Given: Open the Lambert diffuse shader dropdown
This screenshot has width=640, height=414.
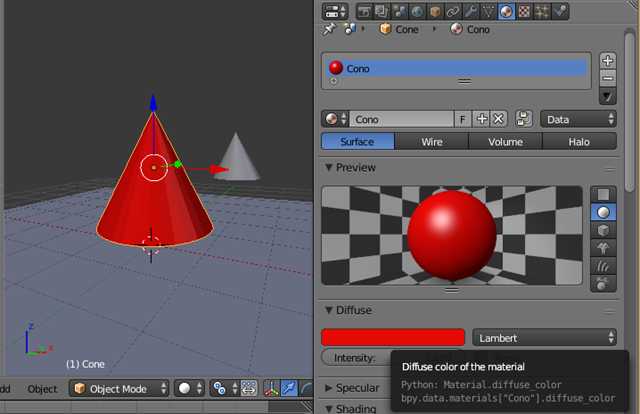Looking at the screenshot, I should pos(544,338).
